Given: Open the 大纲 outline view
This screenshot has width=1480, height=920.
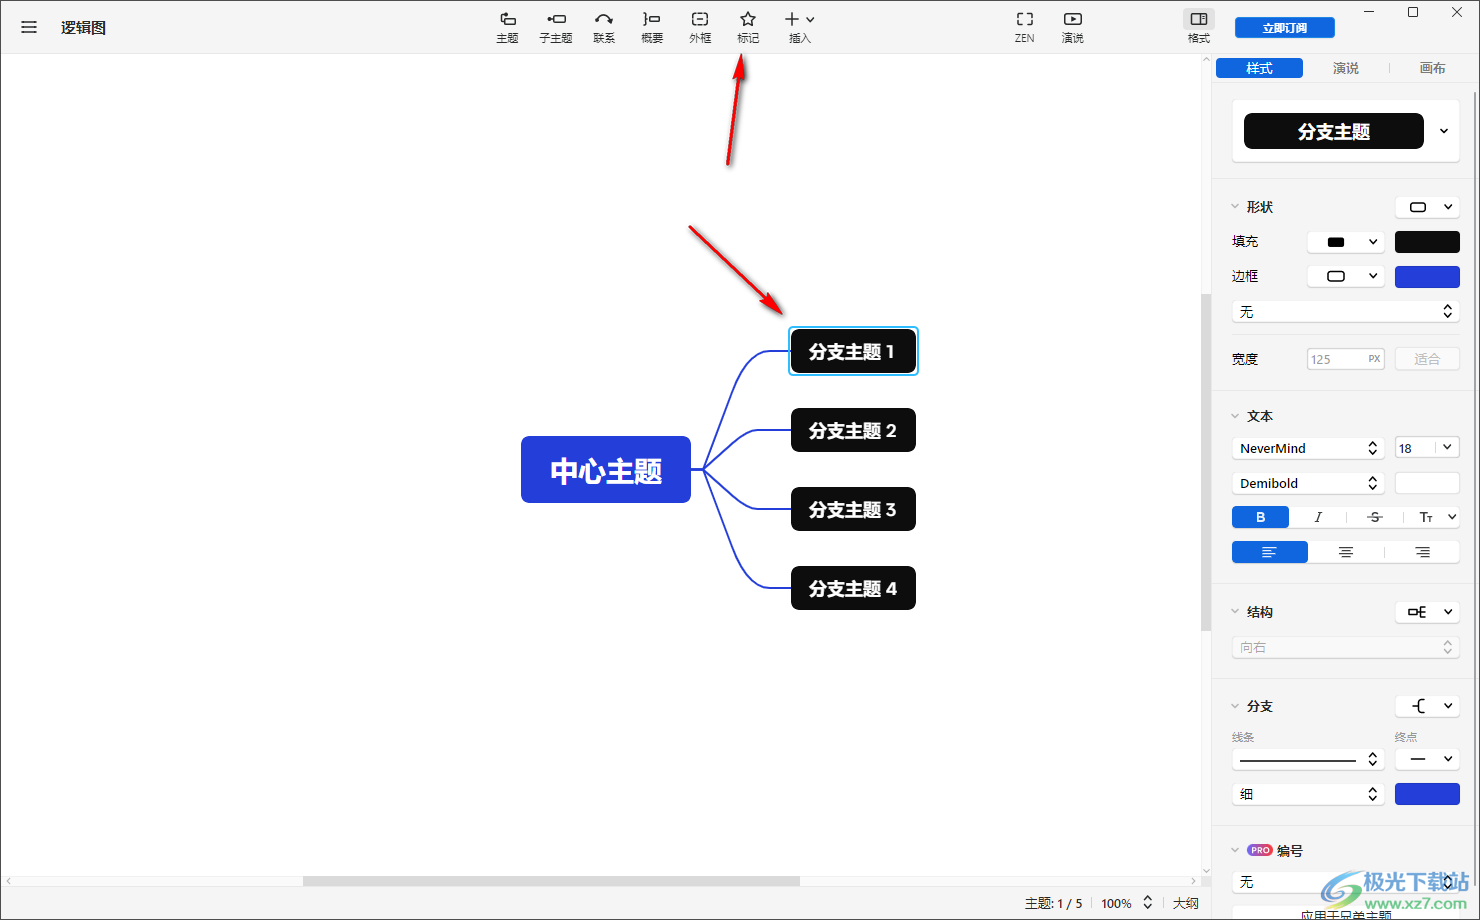Looking at the screenshot, I should click(x=1186, y=903).
